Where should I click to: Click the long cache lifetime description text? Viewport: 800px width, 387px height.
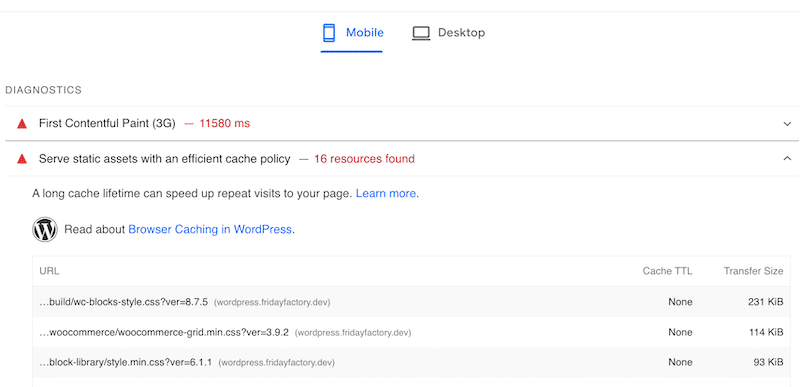[192, 194]
